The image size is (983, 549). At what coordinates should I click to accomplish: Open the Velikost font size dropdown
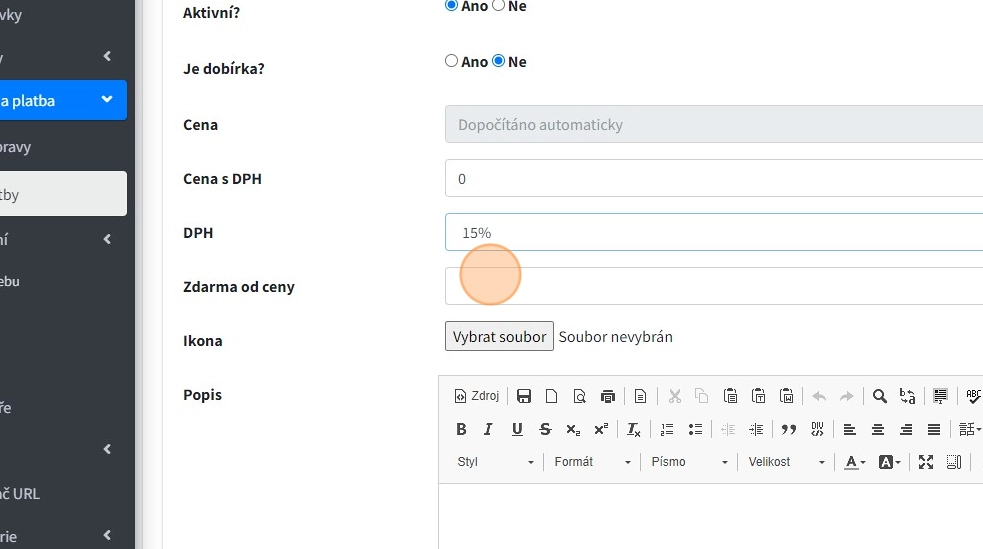coord(786,462)
